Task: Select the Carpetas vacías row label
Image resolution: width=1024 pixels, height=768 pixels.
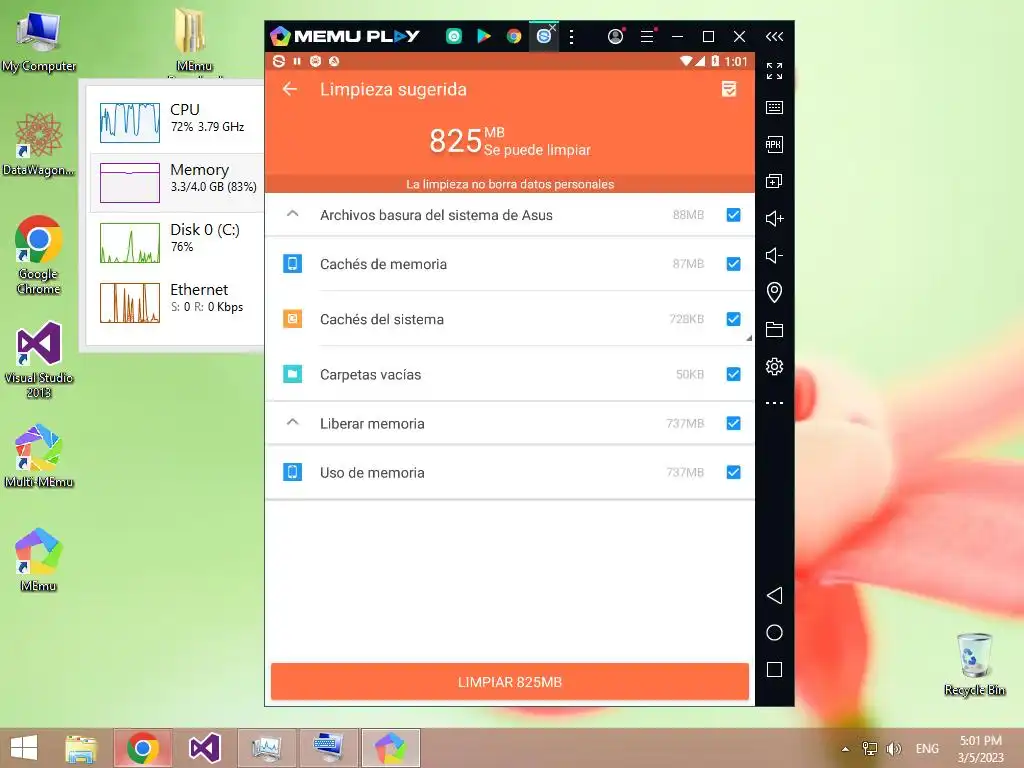Action: [x=370, y=374]
